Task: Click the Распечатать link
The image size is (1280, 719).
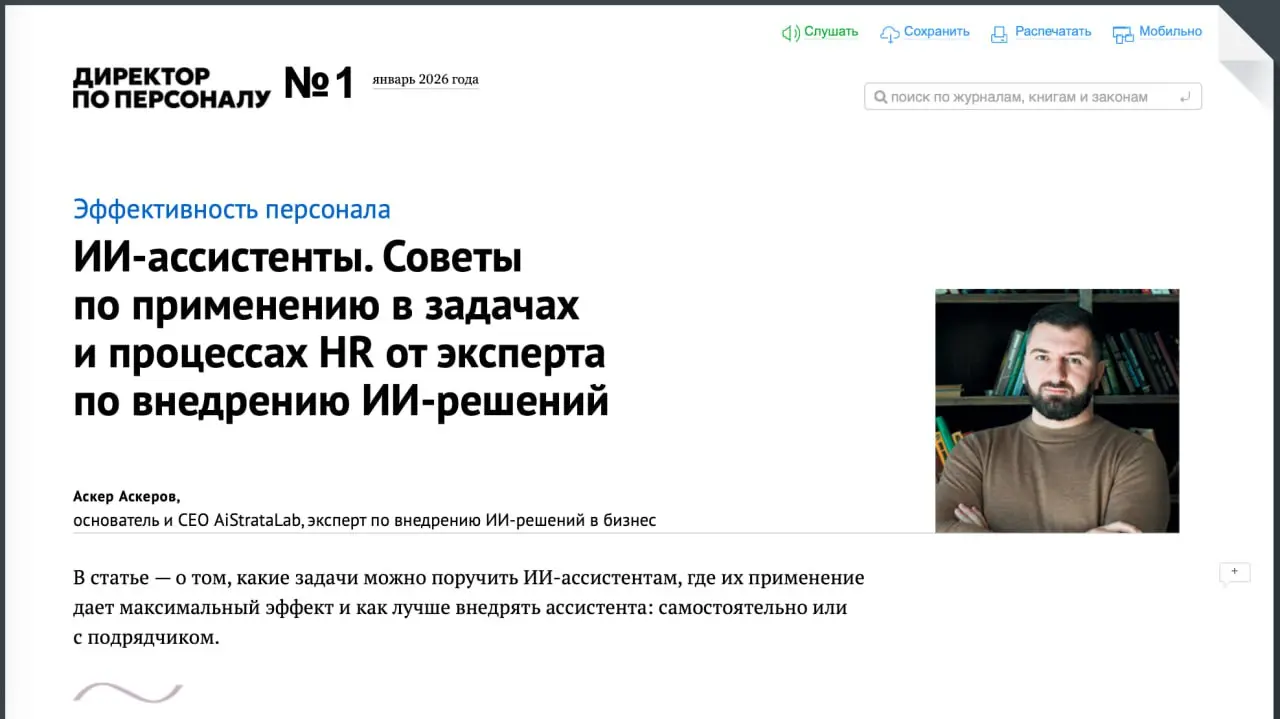Action: 1053,31
